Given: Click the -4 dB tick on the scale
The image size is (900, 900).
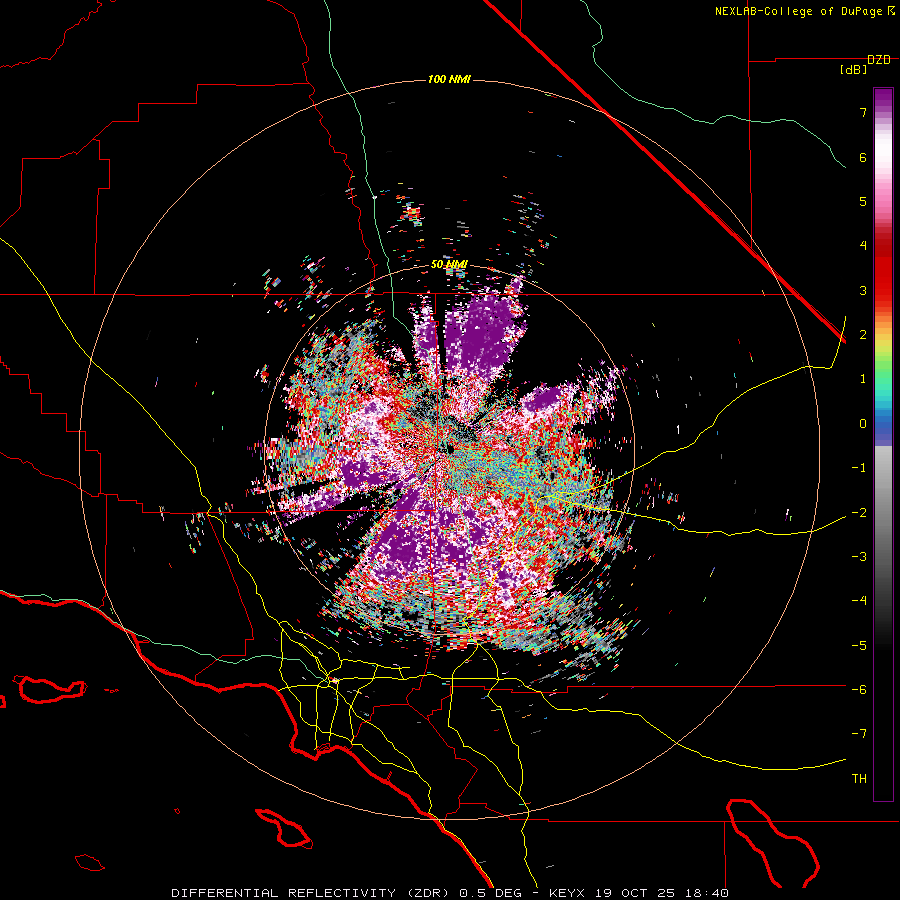Looking at the screenshot, I should 859,601.
